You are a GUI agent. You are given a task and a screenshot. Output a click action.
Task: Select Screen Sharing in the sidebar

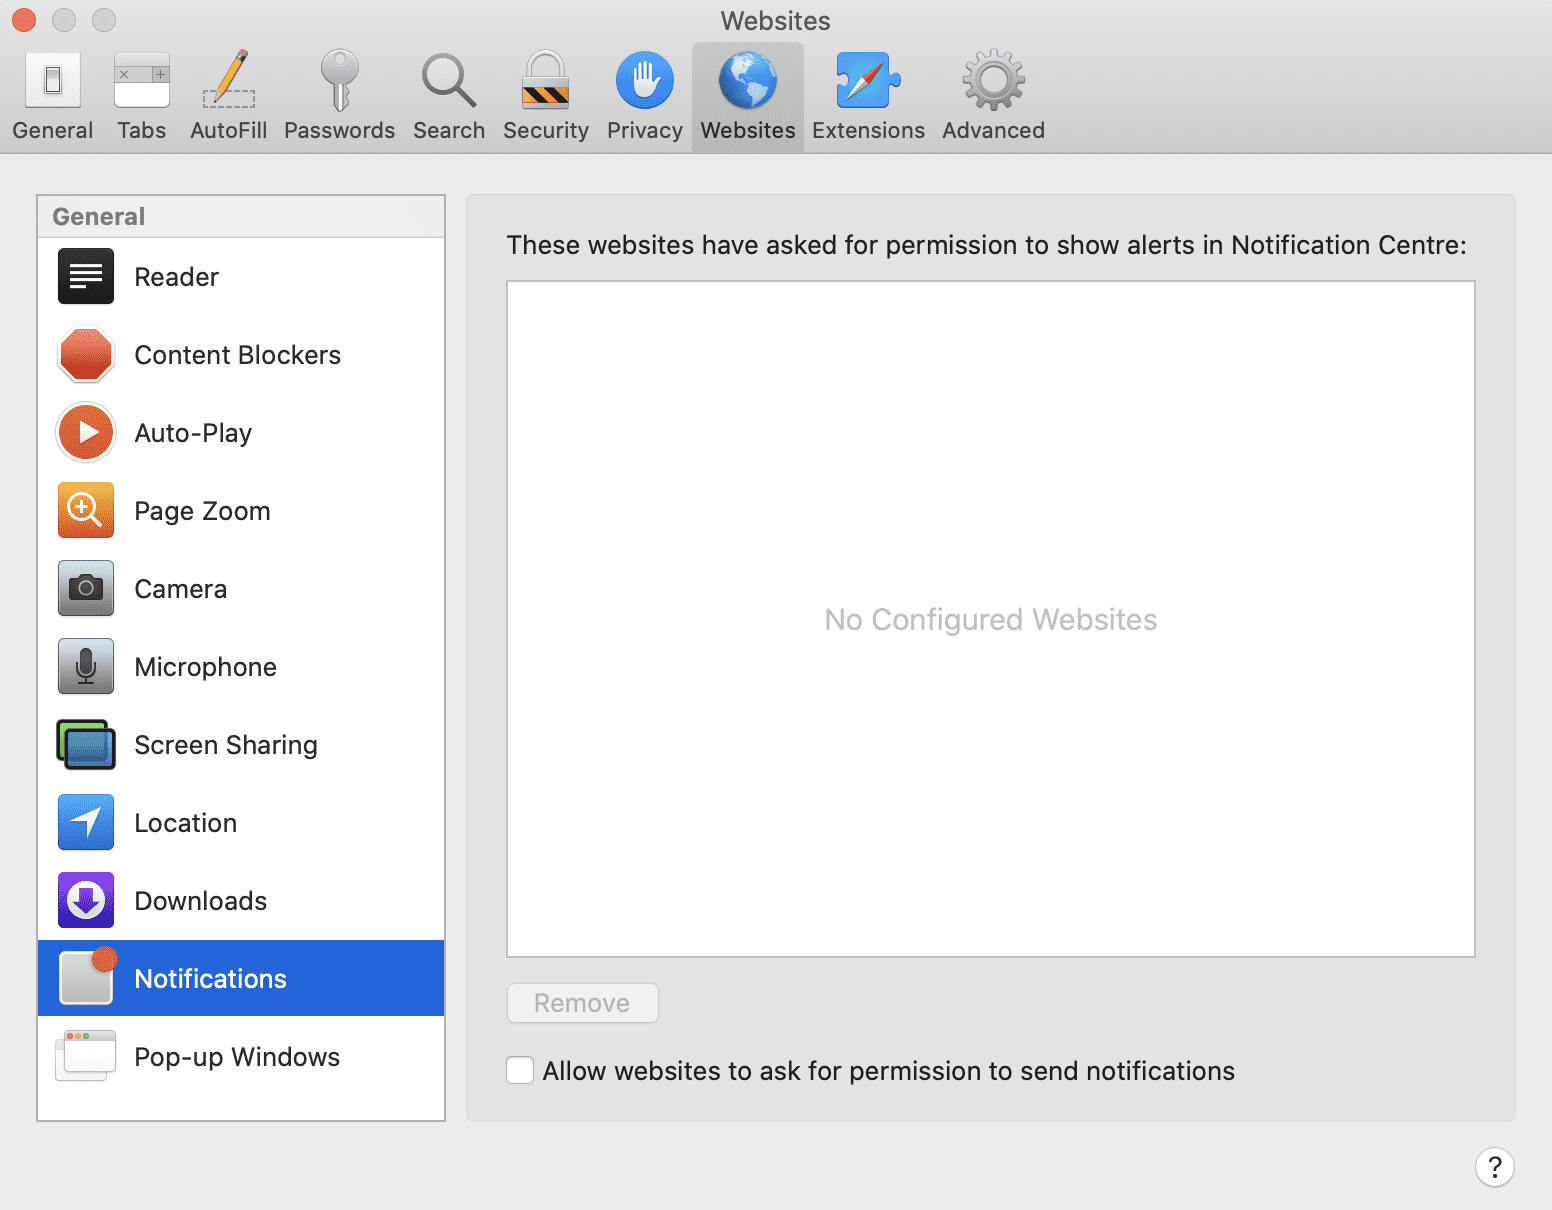point(241,744)
